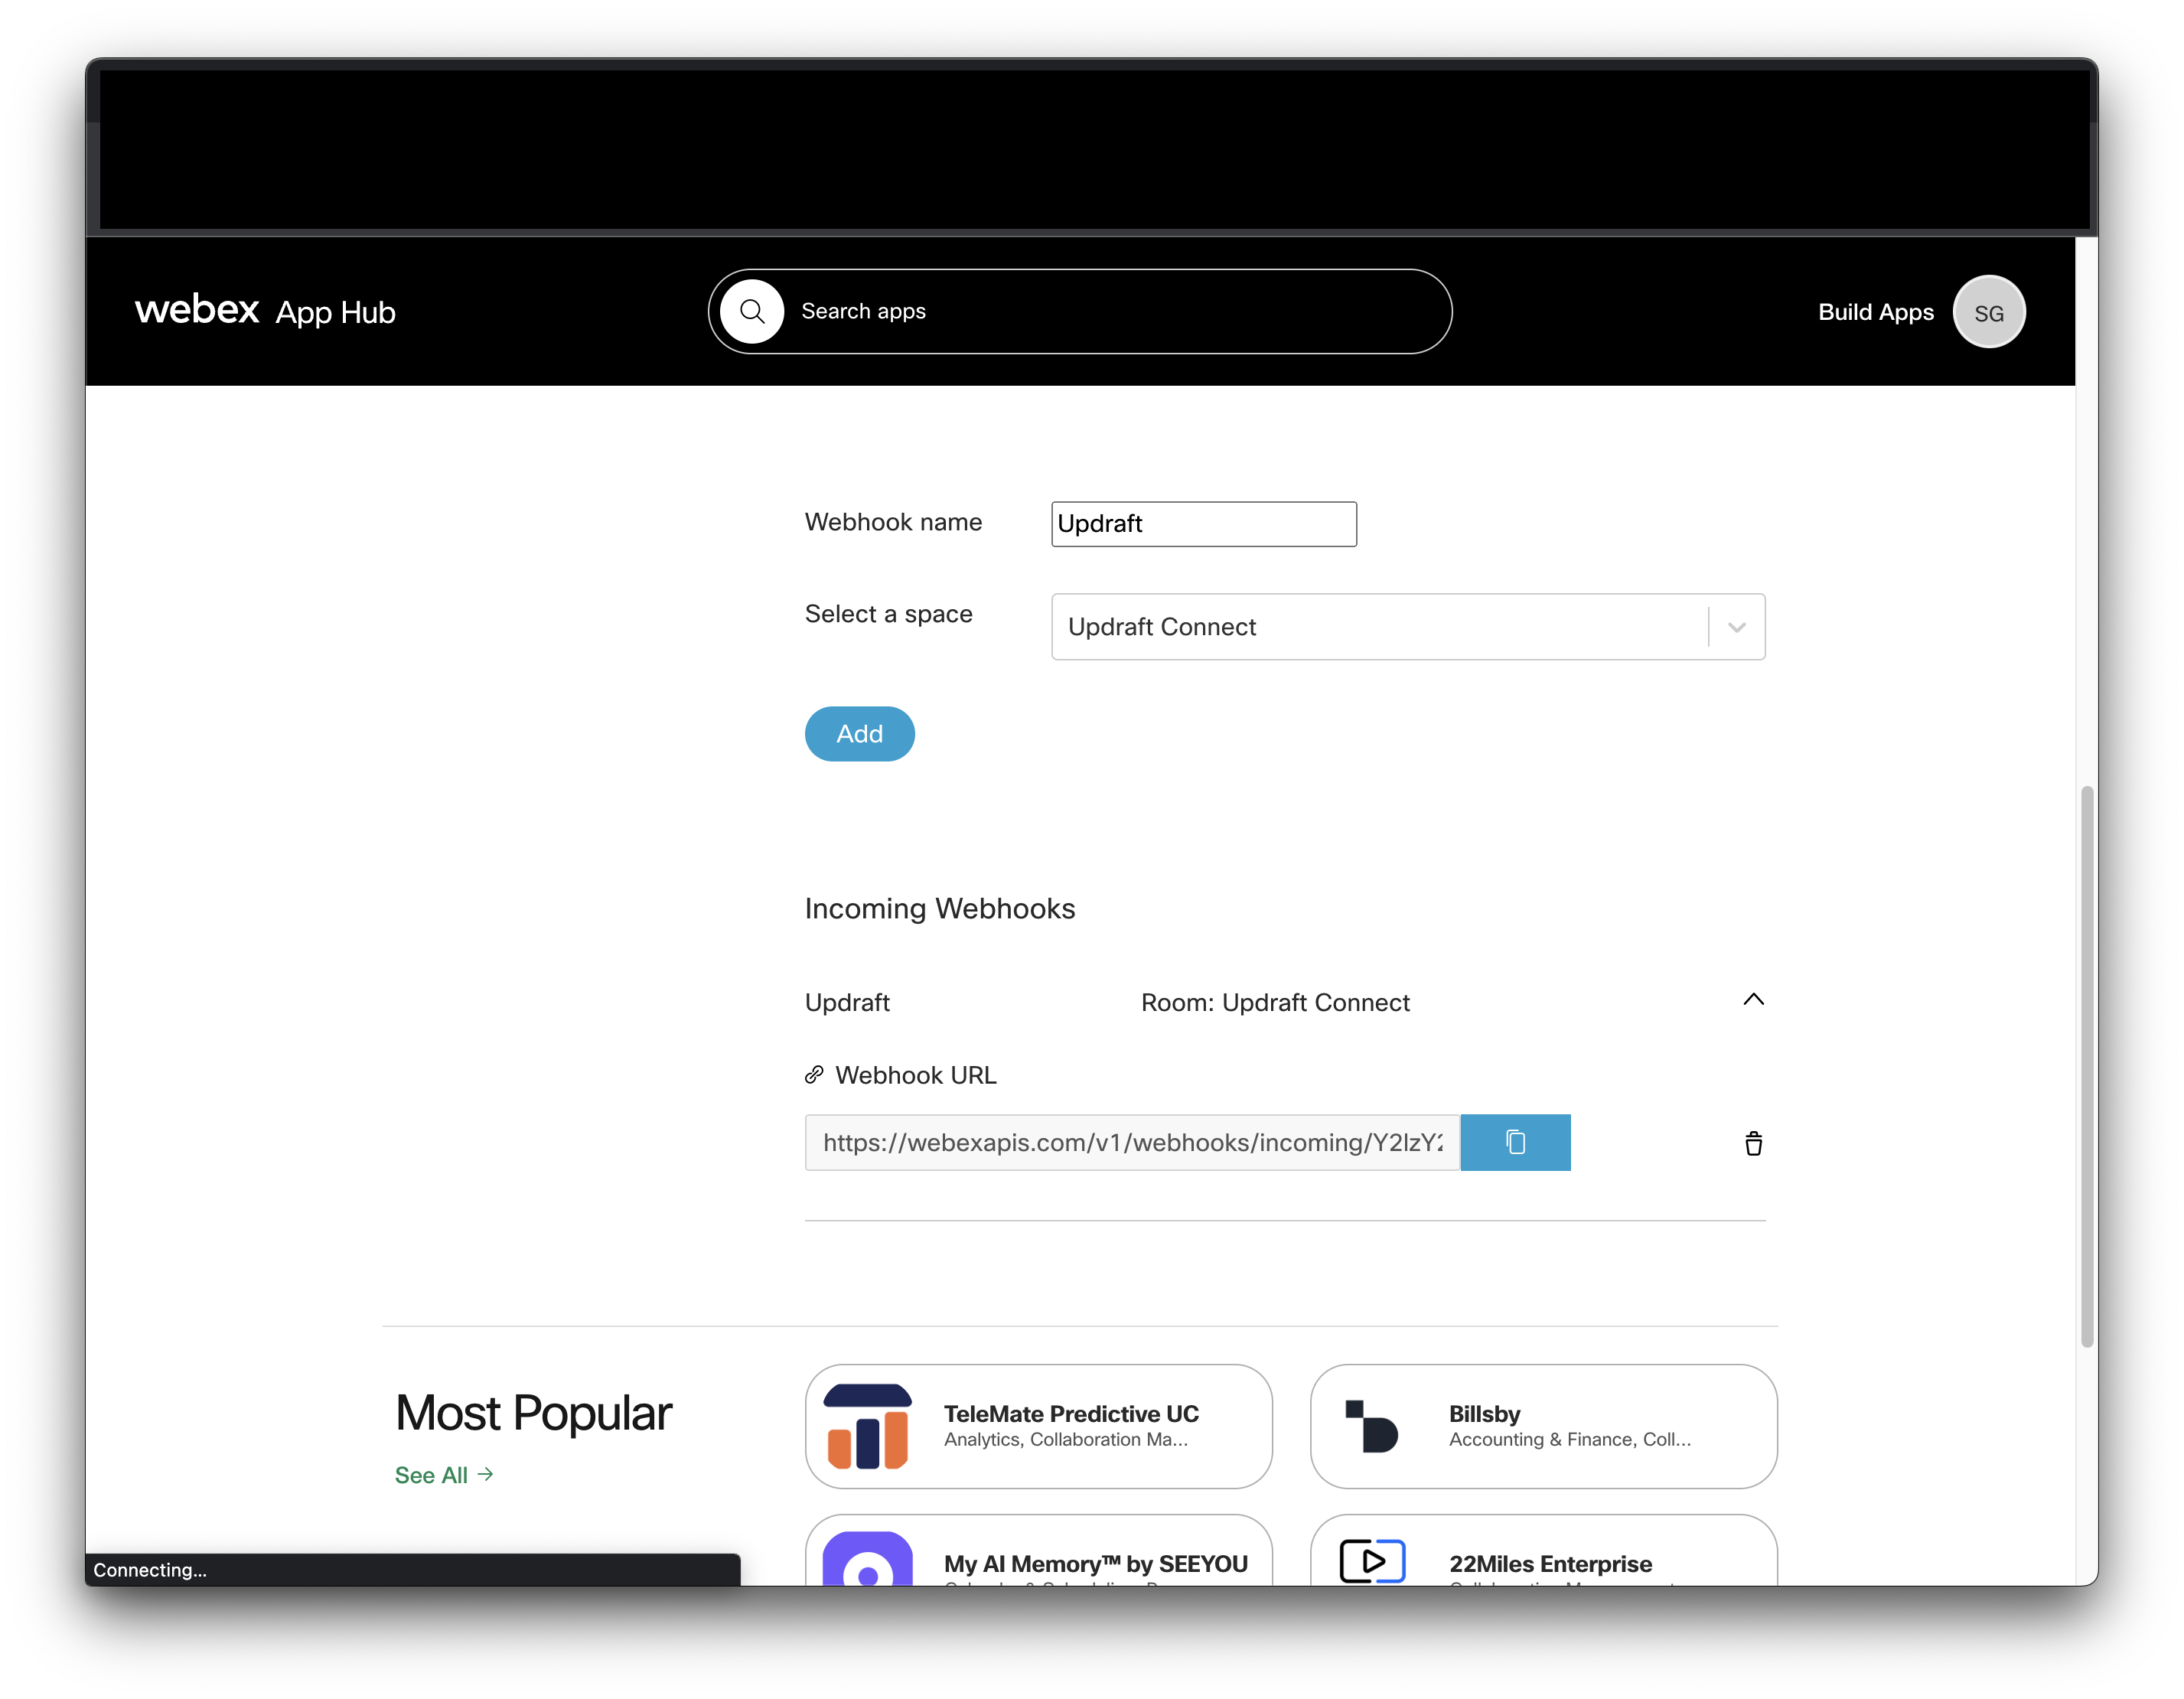Open the SG profile avatar
This screenshot has height=1699, width=2184.
pos(1988,312)
